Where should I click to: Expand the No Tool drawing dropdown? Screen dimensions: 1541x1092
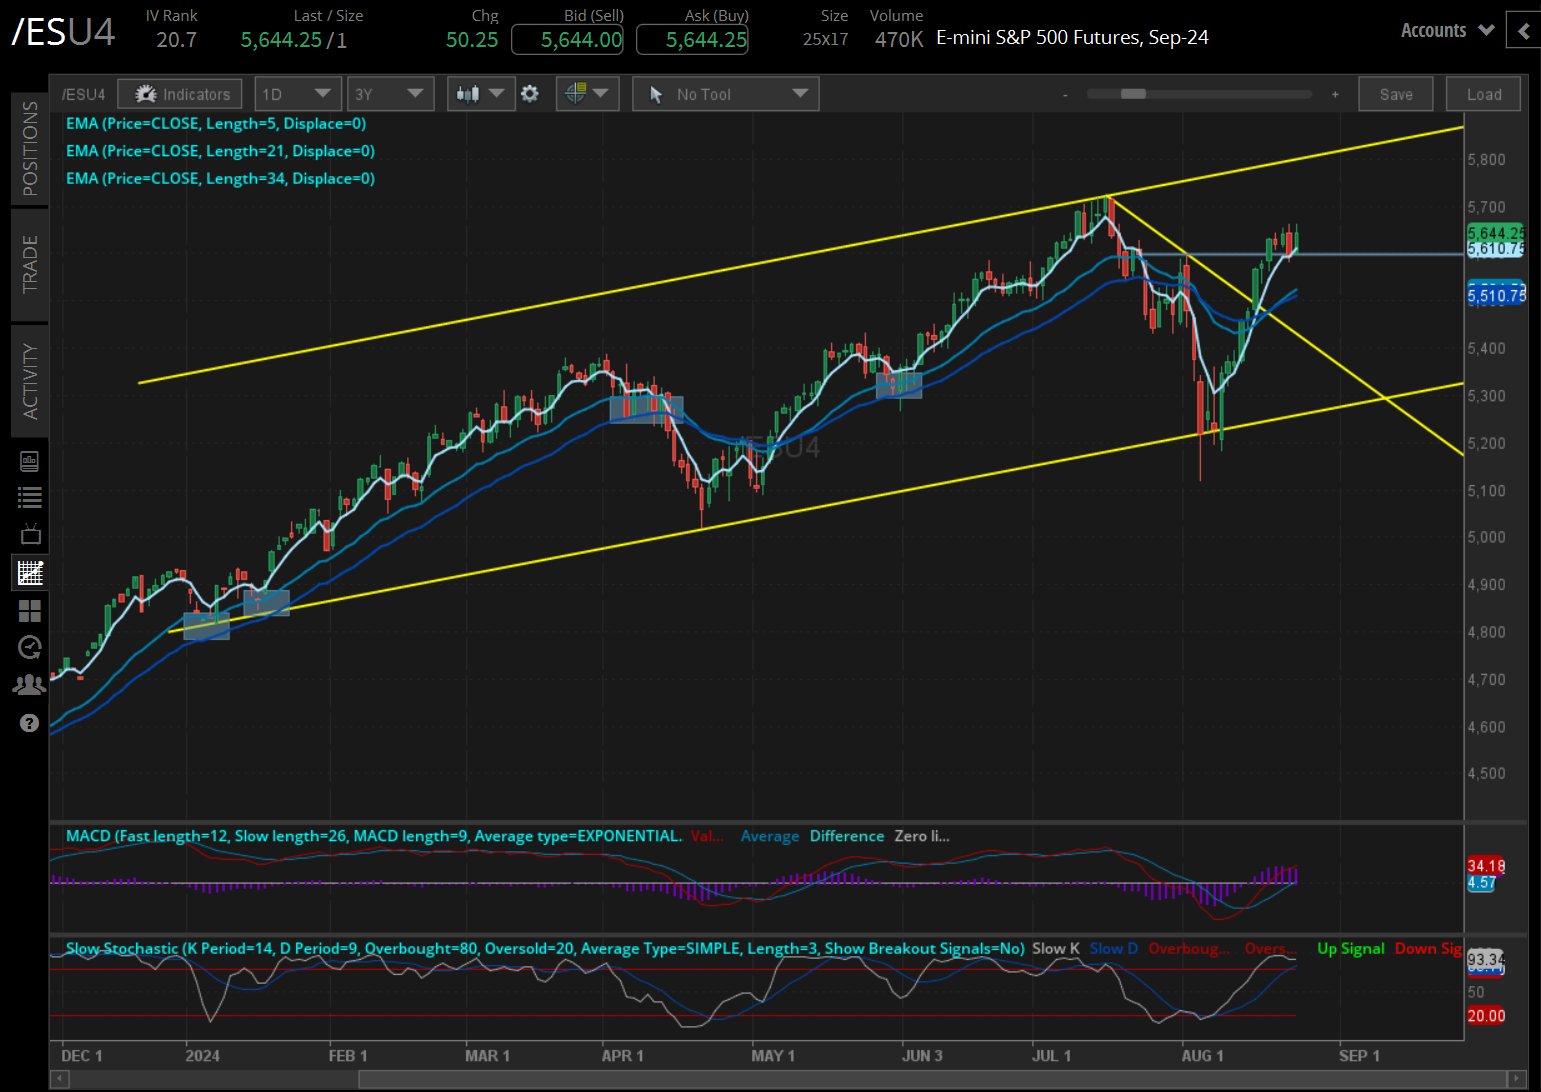[725, 94]
